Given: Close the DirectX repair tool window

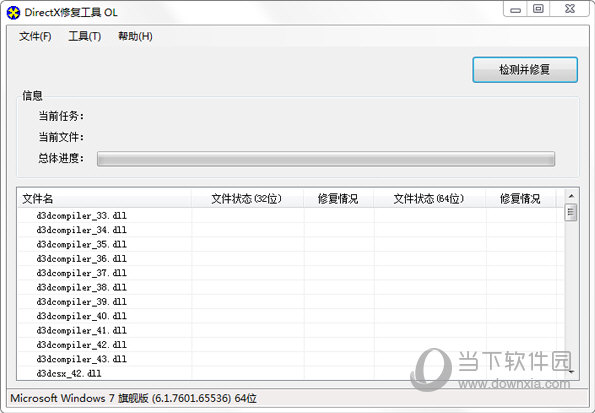Looking at the screenshot, I should click(x=570, y=9).
